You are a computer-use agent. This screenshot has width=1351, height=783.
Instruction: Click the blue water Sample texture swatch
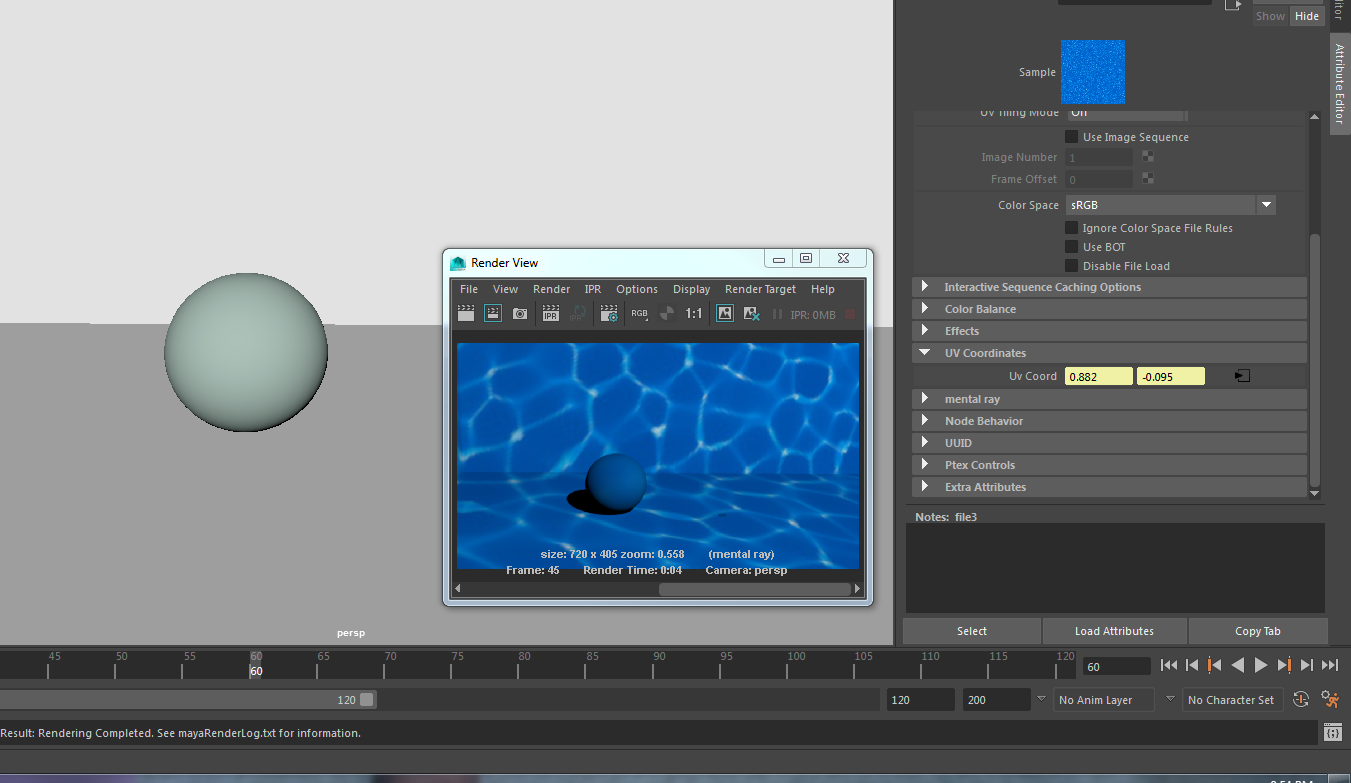coord(1092,72)
